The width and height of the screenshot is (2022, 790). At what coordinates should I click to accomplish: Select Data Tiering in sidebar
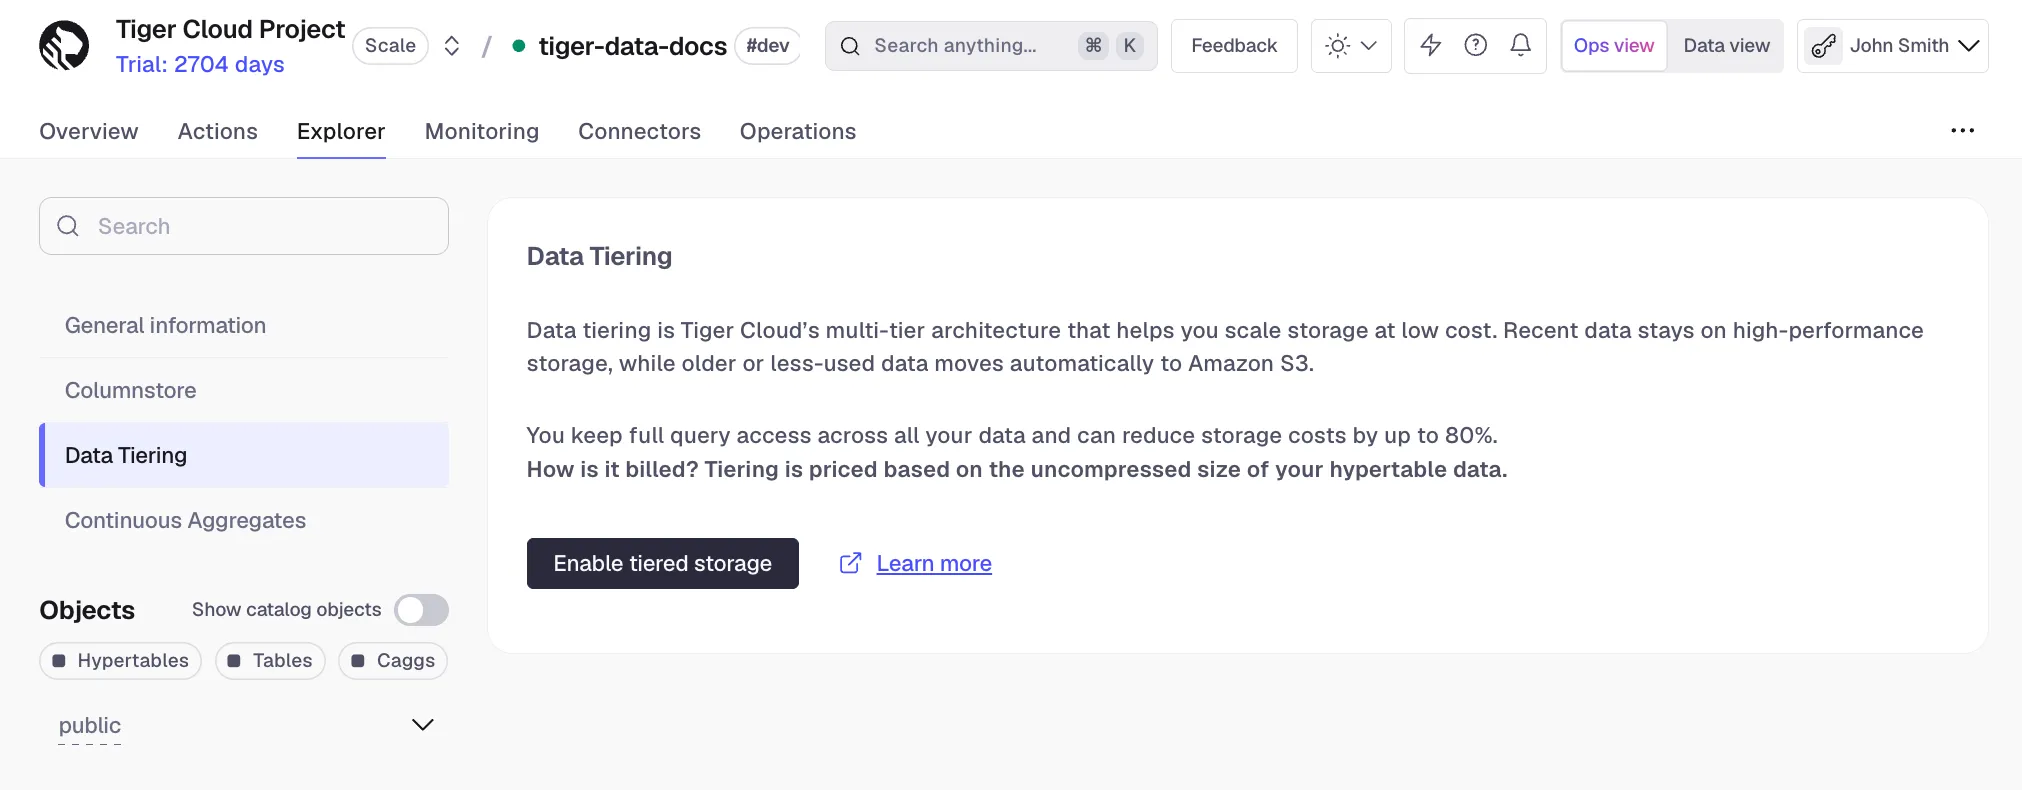244,455
